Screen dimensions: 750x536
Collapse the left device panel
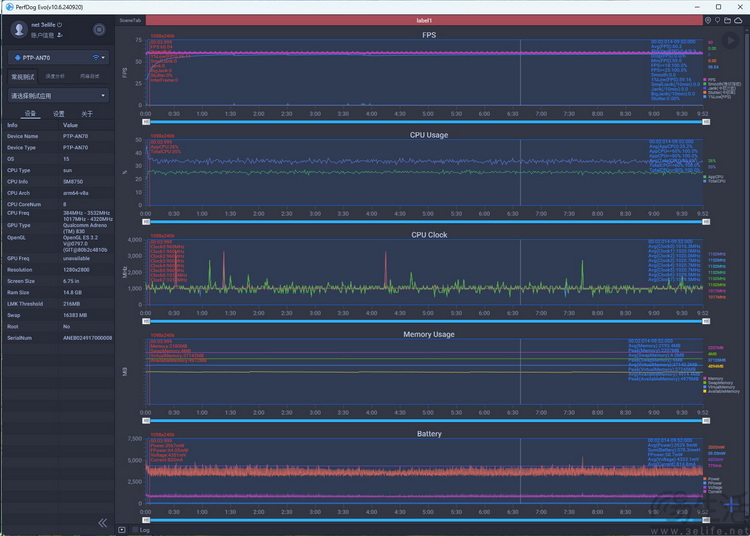point(102,523)
